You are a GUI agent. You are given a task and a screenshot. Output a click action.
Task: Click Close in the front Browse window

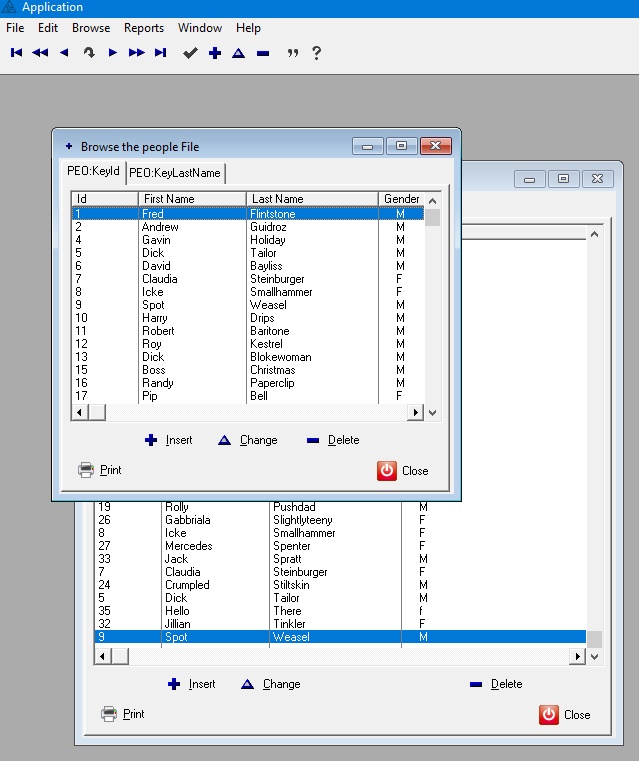pyautogui.click(x=403, y=470)
